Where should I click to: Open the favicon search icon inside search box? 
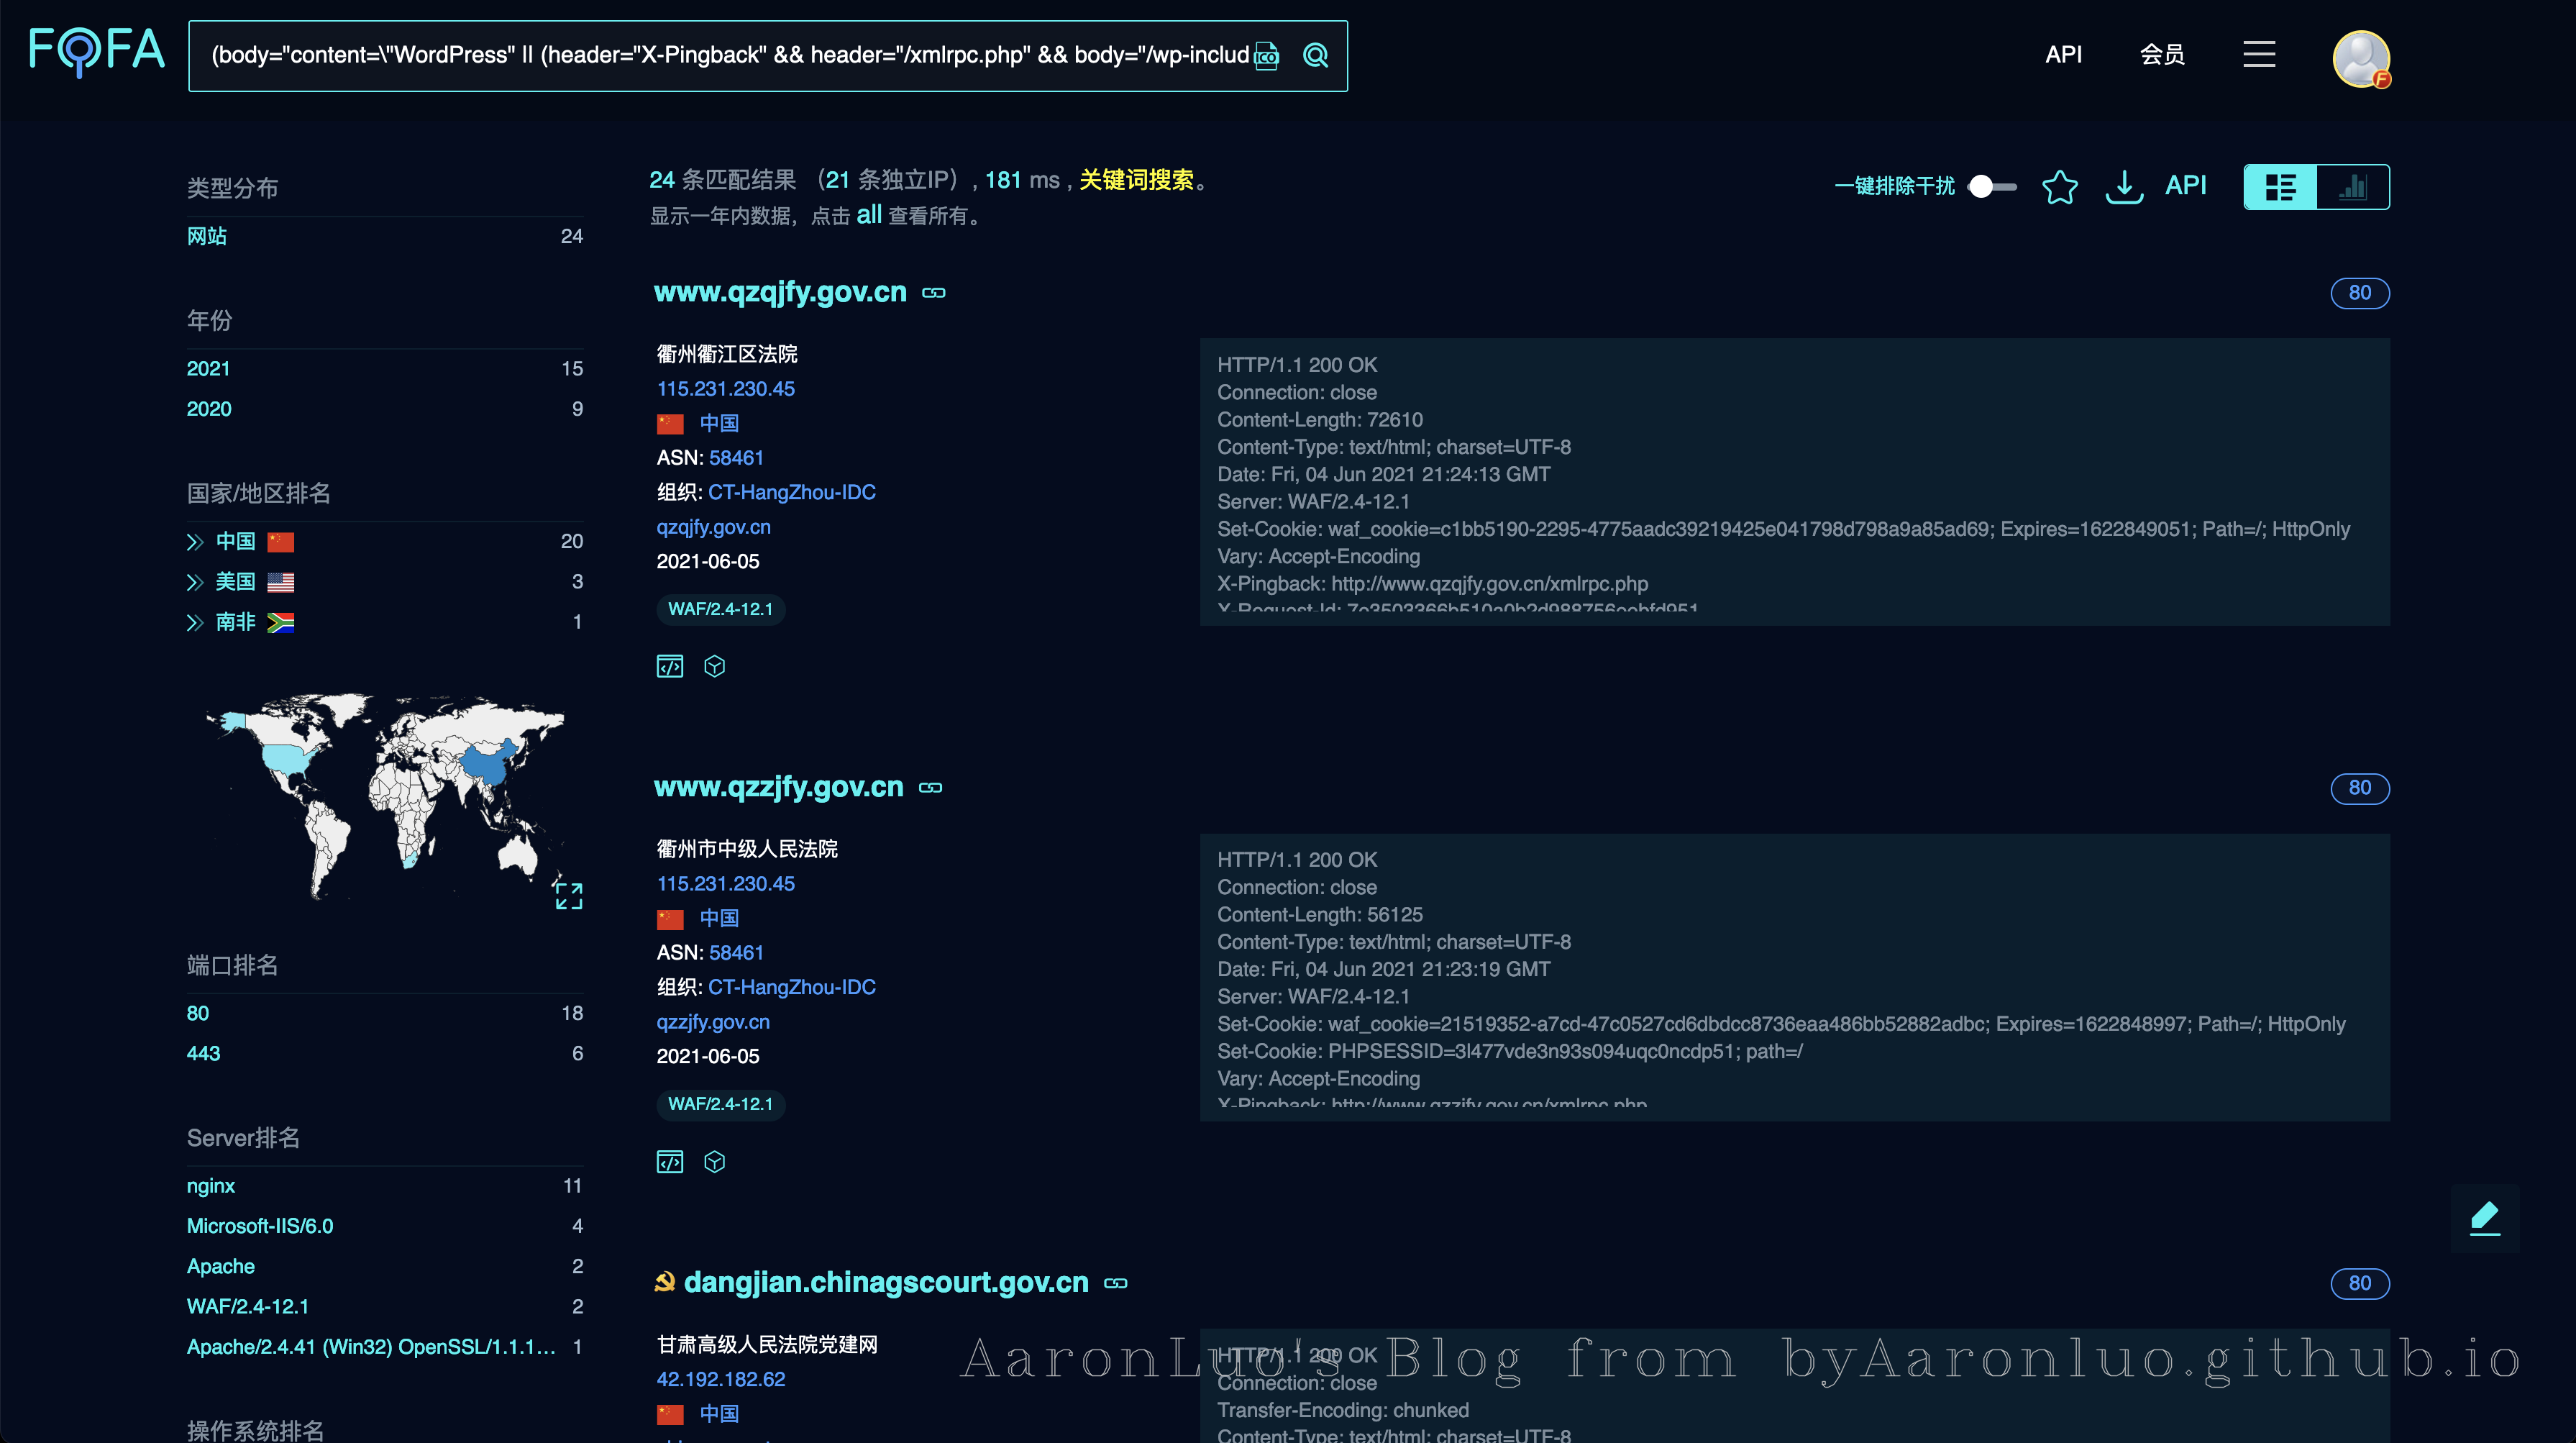[x=1265, y=57]
